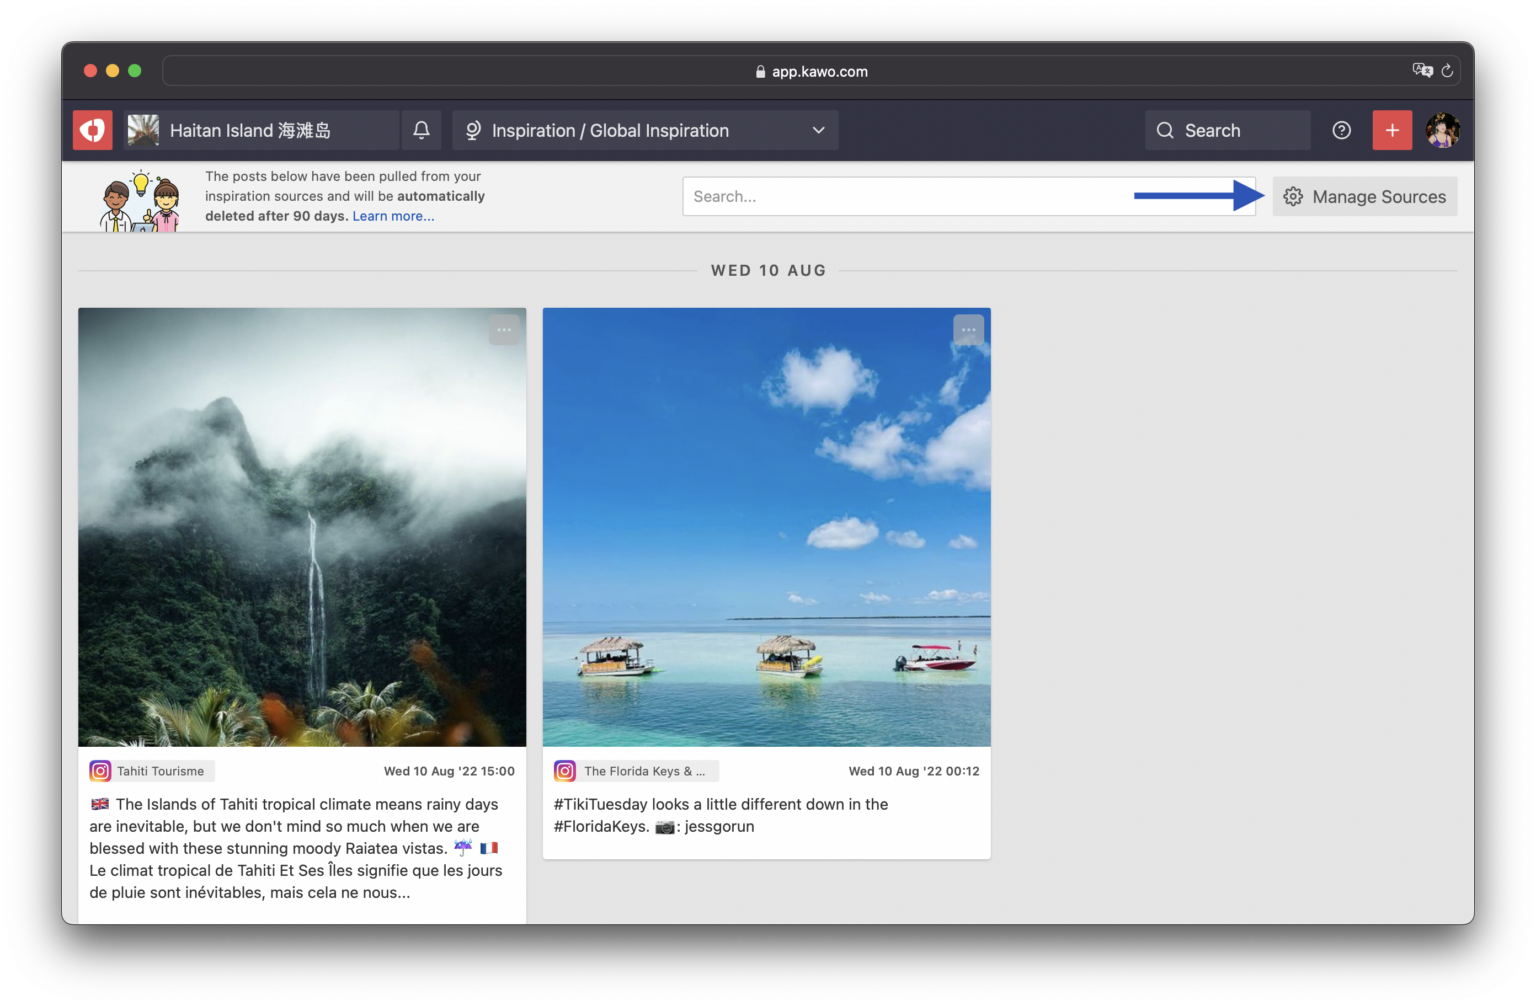Open options menu on the Florida Keys post

click(968, 330)
